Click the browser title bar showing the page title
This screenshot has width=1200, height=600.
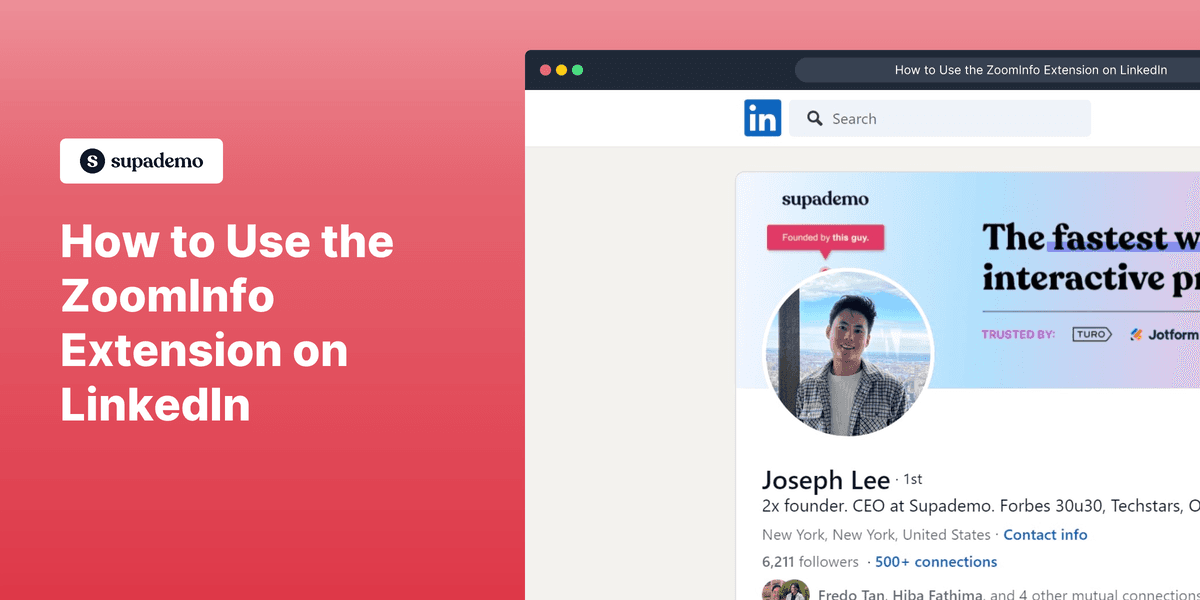point(1031,69)
